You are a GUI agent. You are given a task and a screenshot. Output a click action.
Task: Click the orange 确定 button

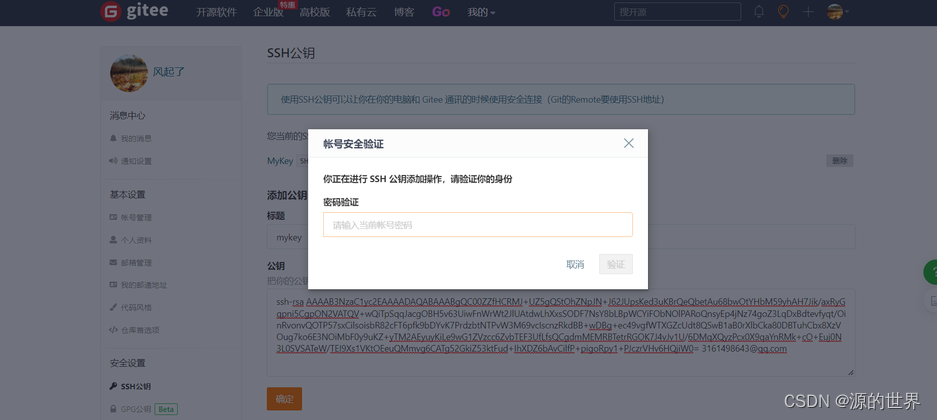click(x=284, y=399)
